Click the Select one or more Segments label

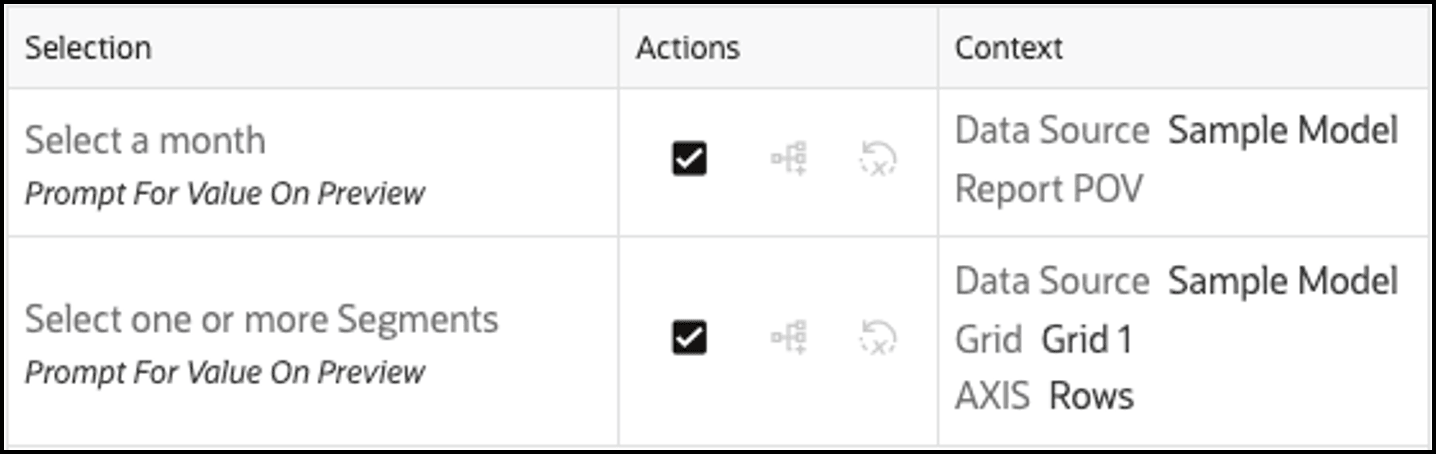pyautogui.click(x=261, y=319)
